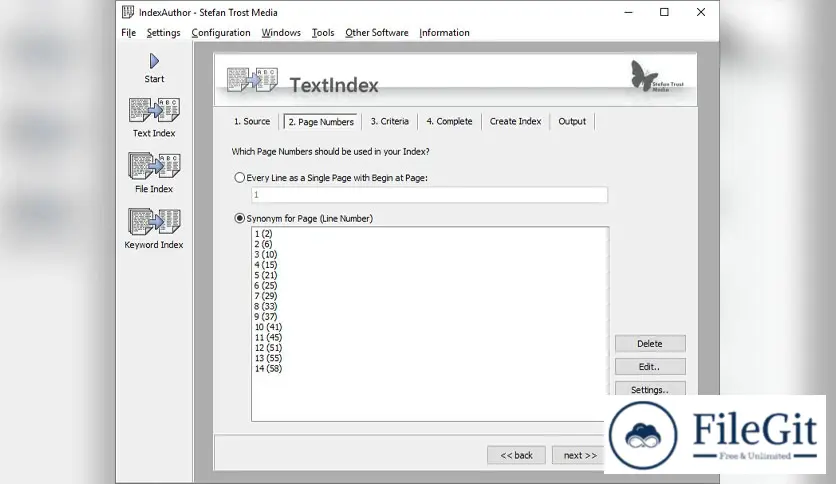The image size is (836, 484).
Task: Switch to the 4. Complete tab
Action: (449, 122)
